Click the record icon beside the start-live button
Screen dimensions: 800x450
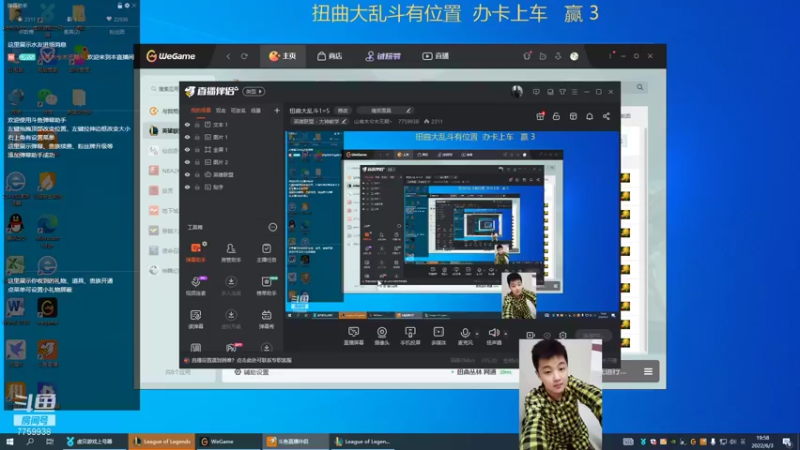(x=531, y=335)
